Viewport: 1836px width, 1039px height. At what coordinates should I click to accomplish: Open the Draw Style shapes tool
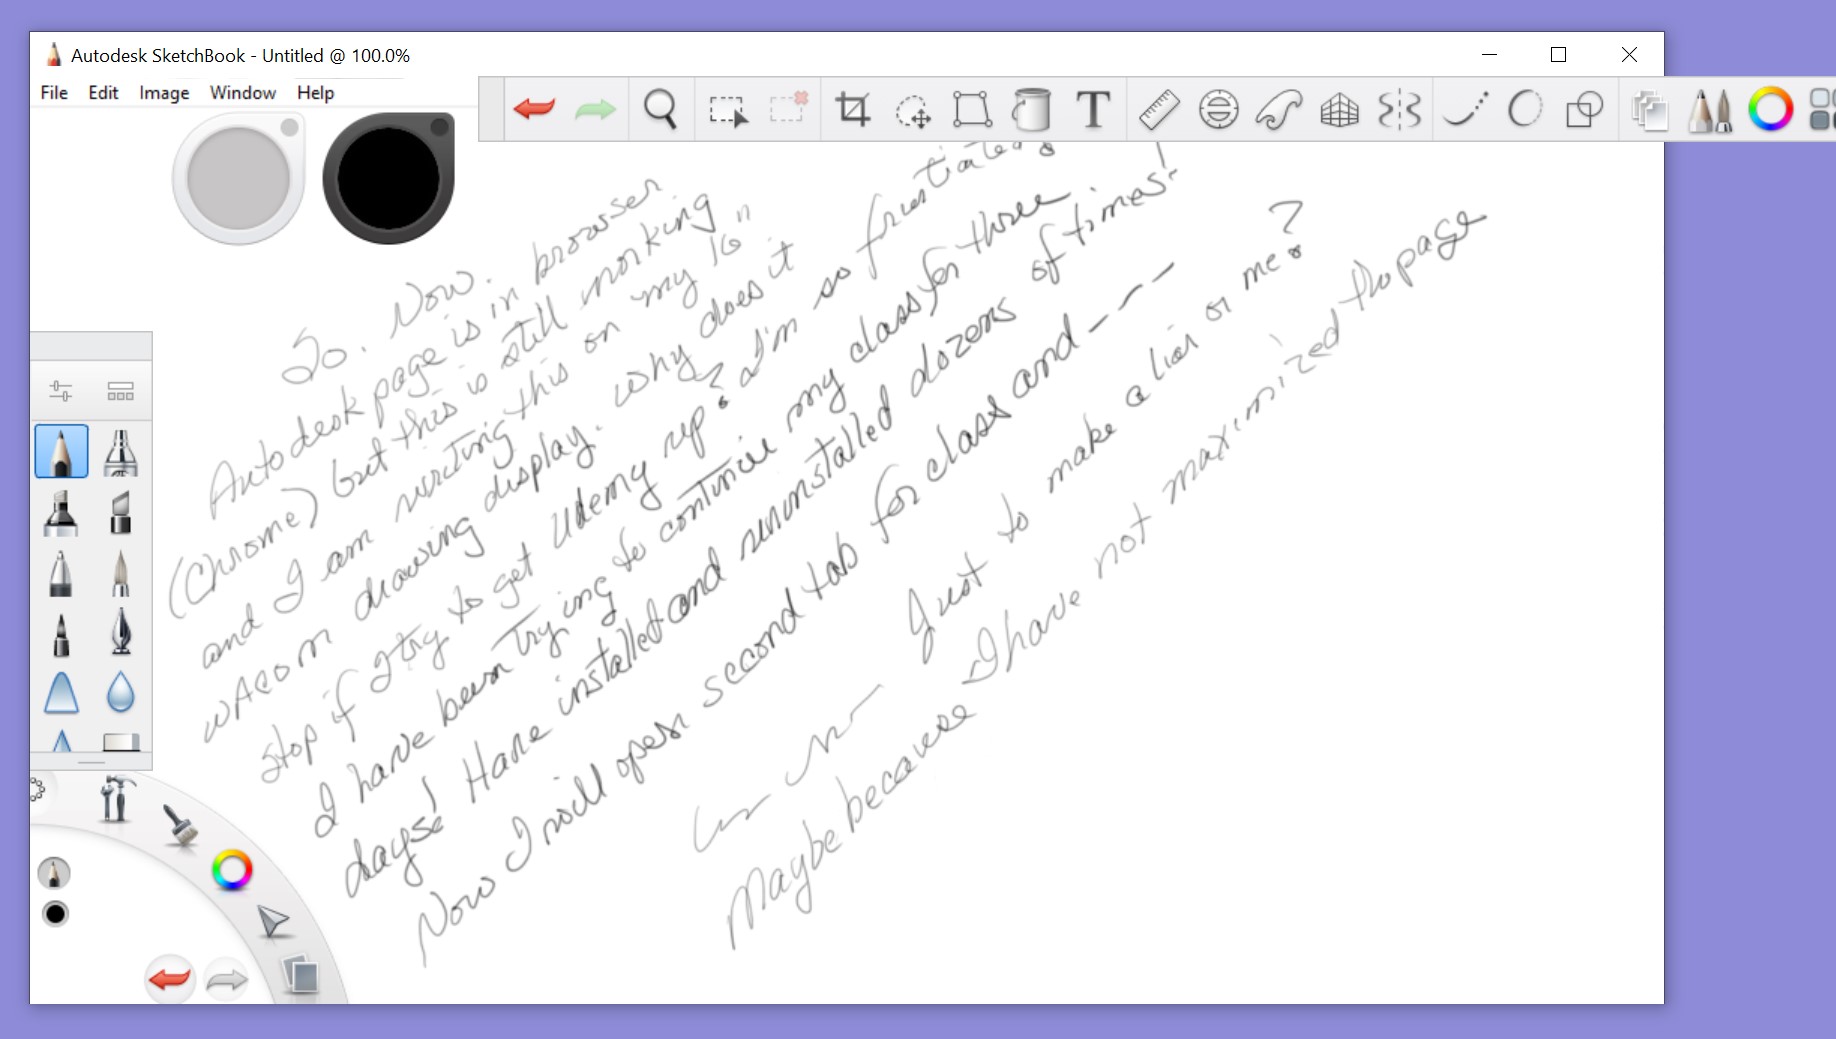coord(1584,110)
